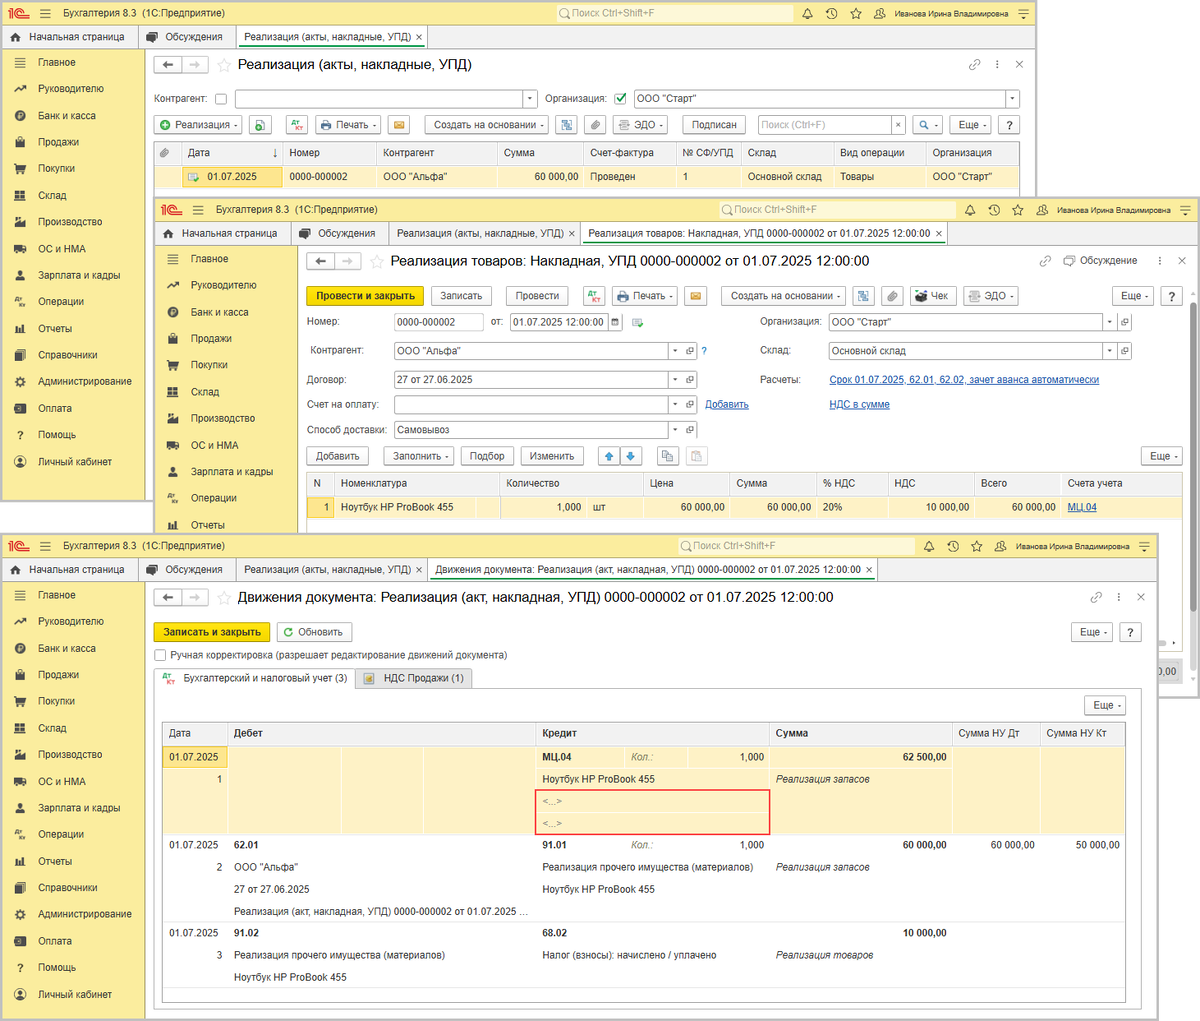Open email envelope icon in document window
The image size is (1200, 1021).
(x=696, y=296)
